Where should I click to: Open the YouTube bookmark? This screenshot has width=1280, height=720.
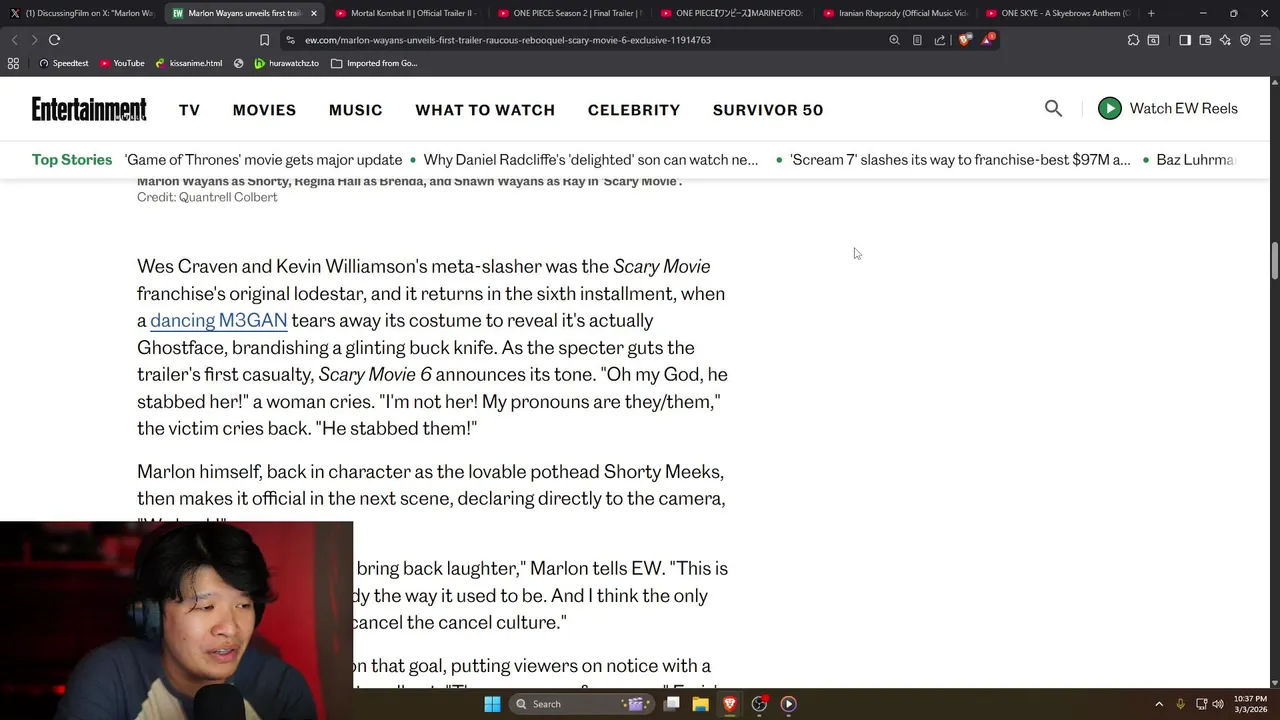point(122,63)
